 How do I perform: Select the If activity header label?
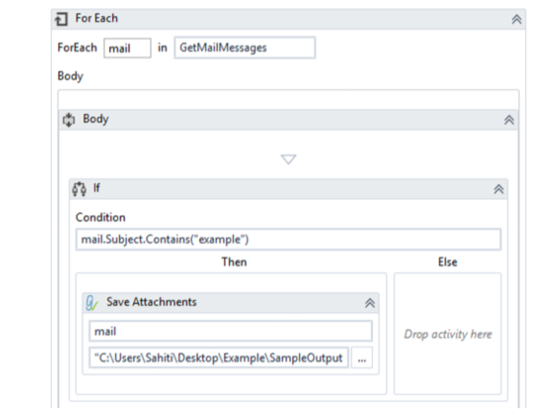coord(96,188)
